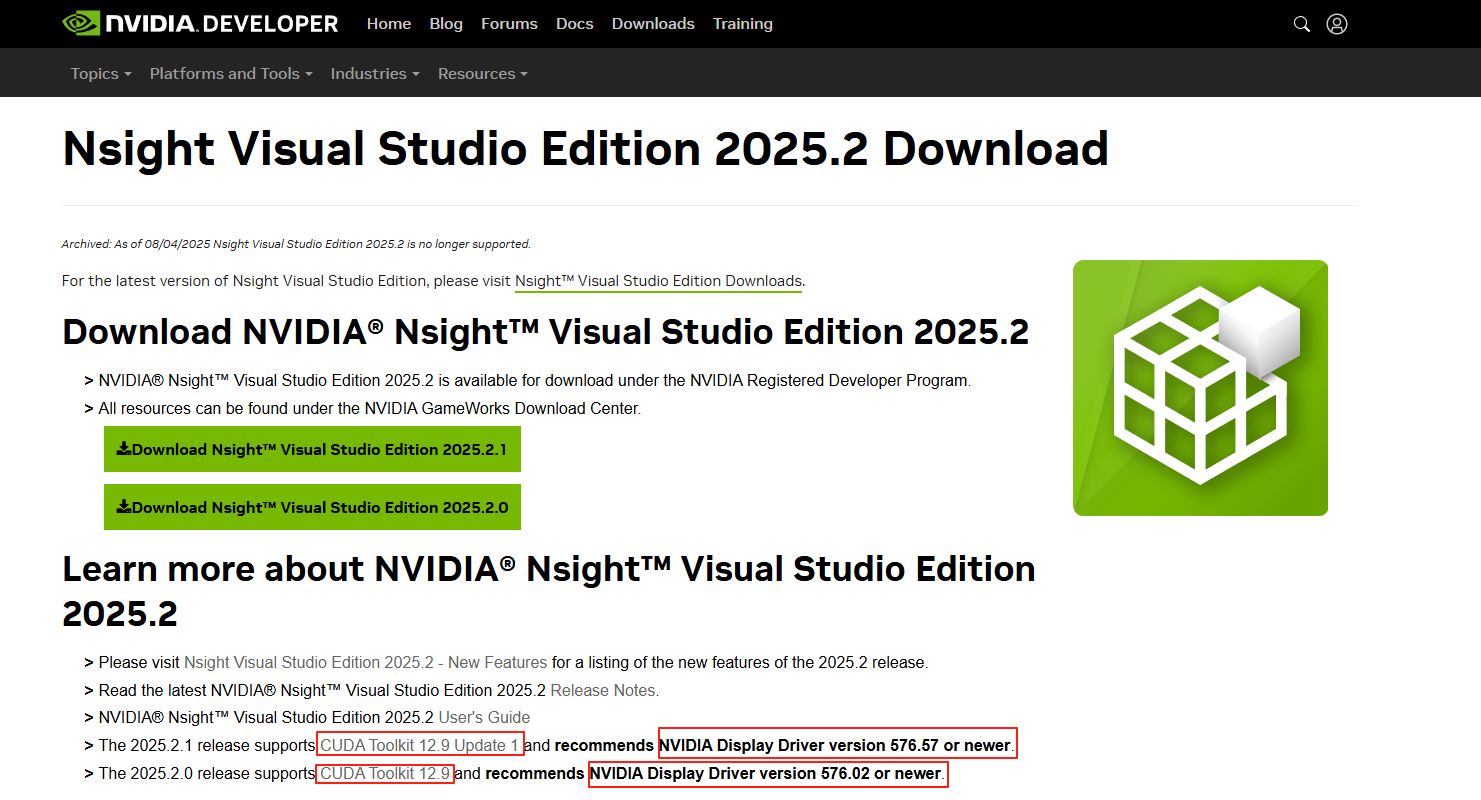
Task: Open the search magnifier icon
Action: [1301, 24]
